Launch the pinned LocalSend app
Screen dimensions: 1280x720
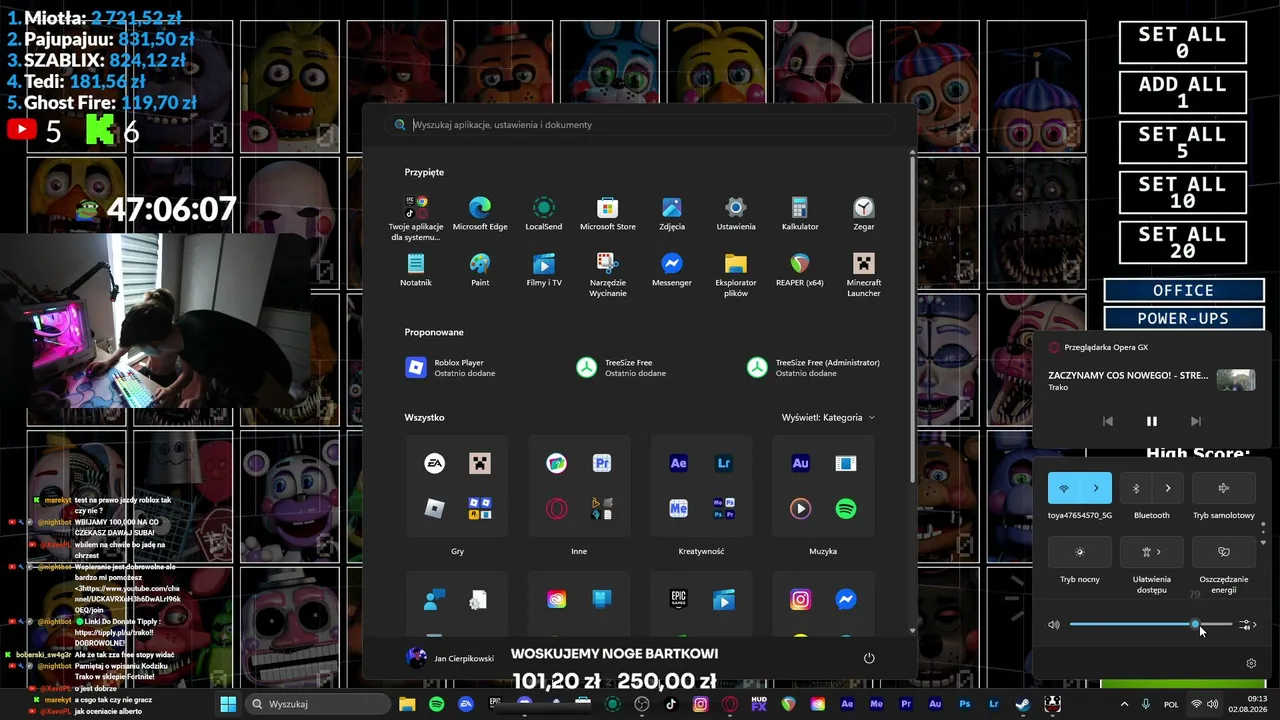(544, 213)
